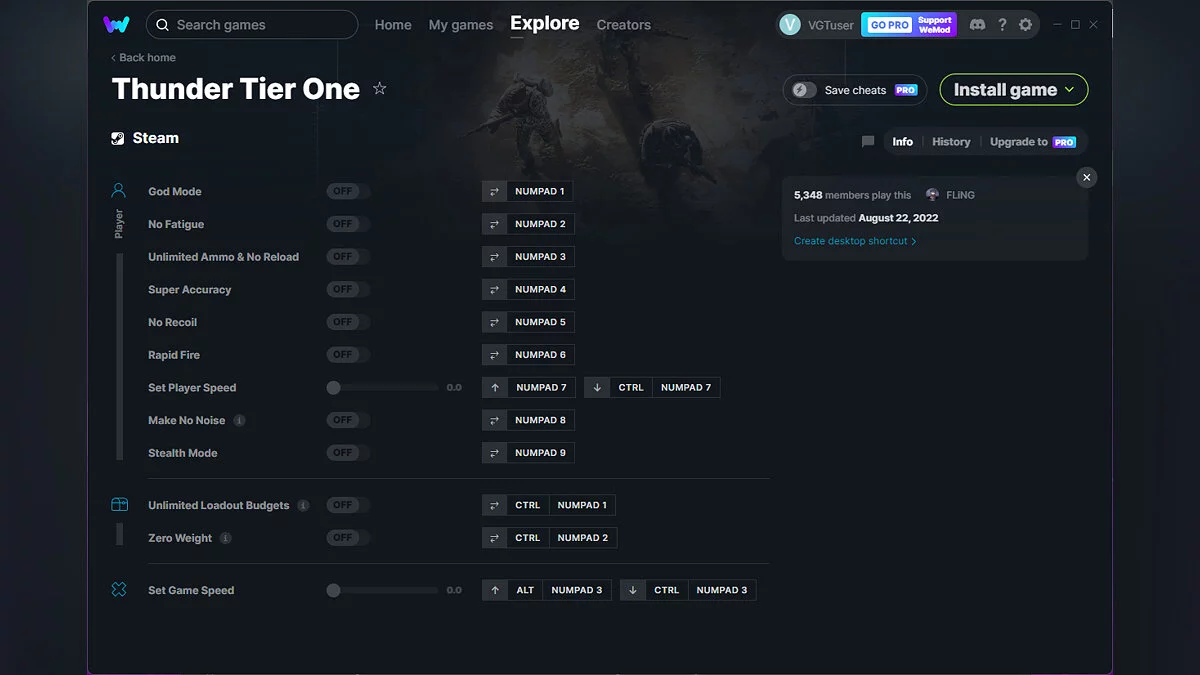Open the Home tab
Image resolution: width=1200 pixels, height=675 pixels.
tap(393, 25)
